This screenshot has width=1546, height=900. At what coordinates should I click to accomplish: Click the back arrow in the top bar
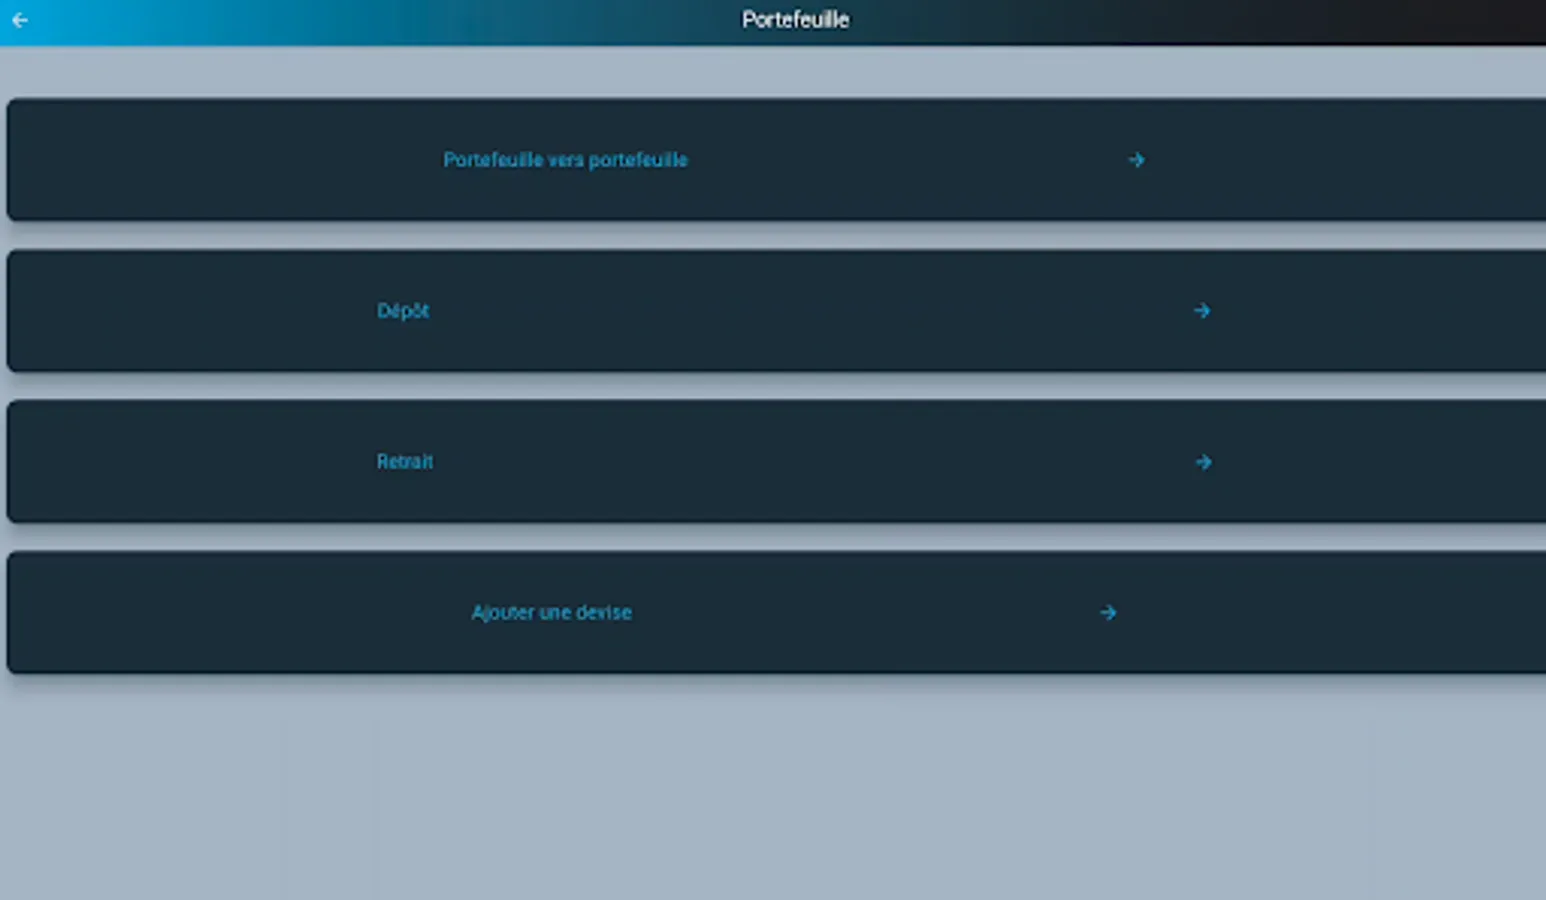(21, 20)
